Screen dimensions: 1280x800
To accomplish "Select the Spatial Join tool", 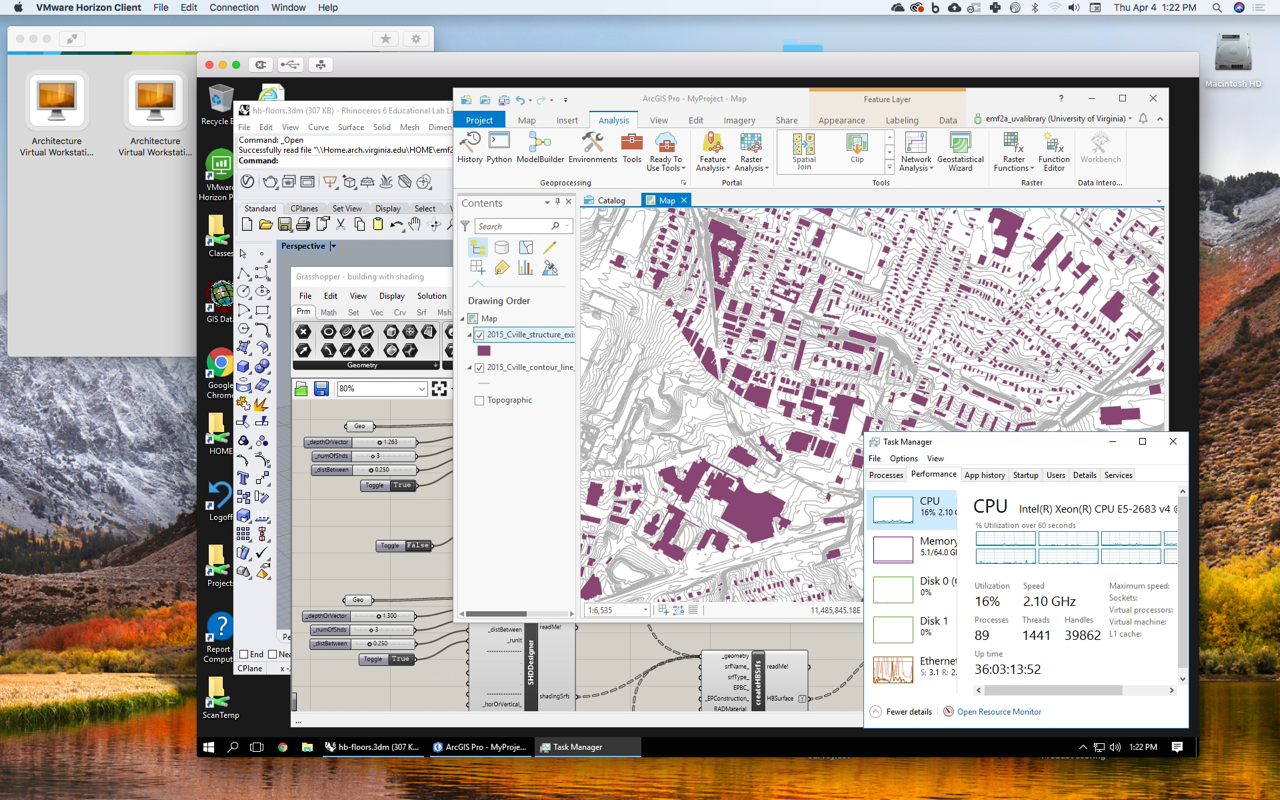I will click(804, 153).
